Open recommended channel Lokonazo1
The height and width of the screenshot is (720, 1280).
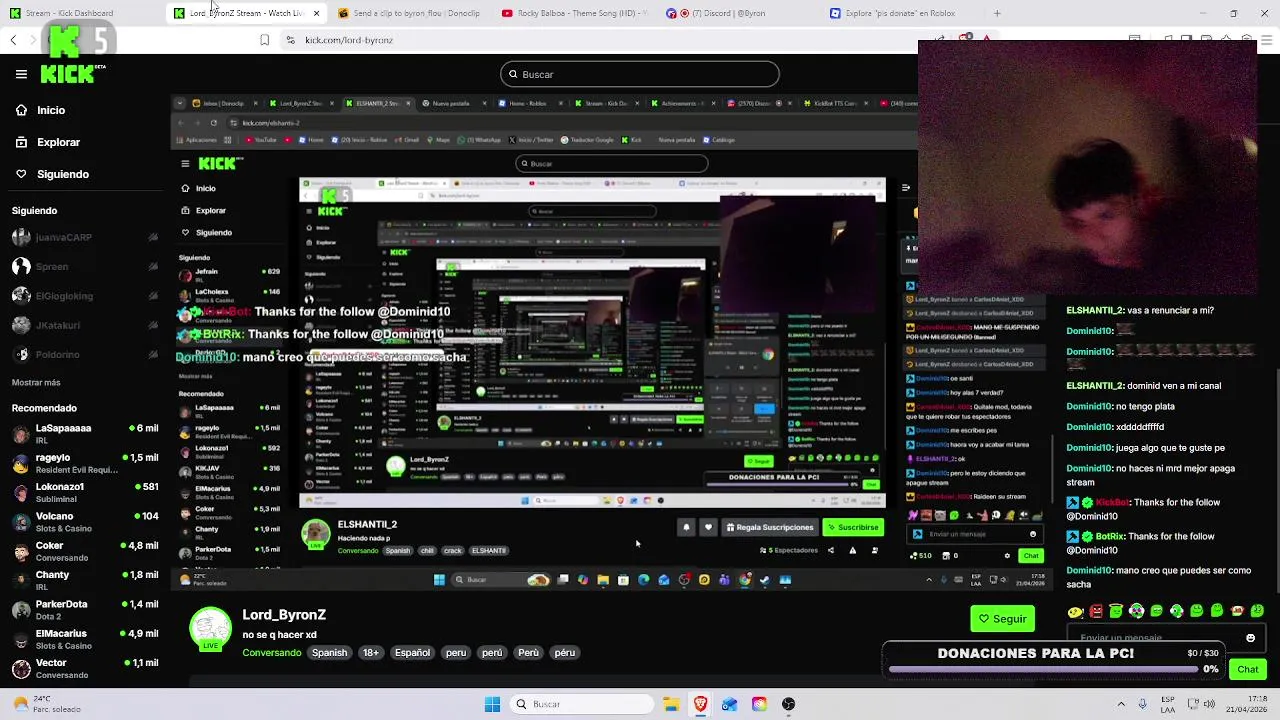tap(85, 492)
